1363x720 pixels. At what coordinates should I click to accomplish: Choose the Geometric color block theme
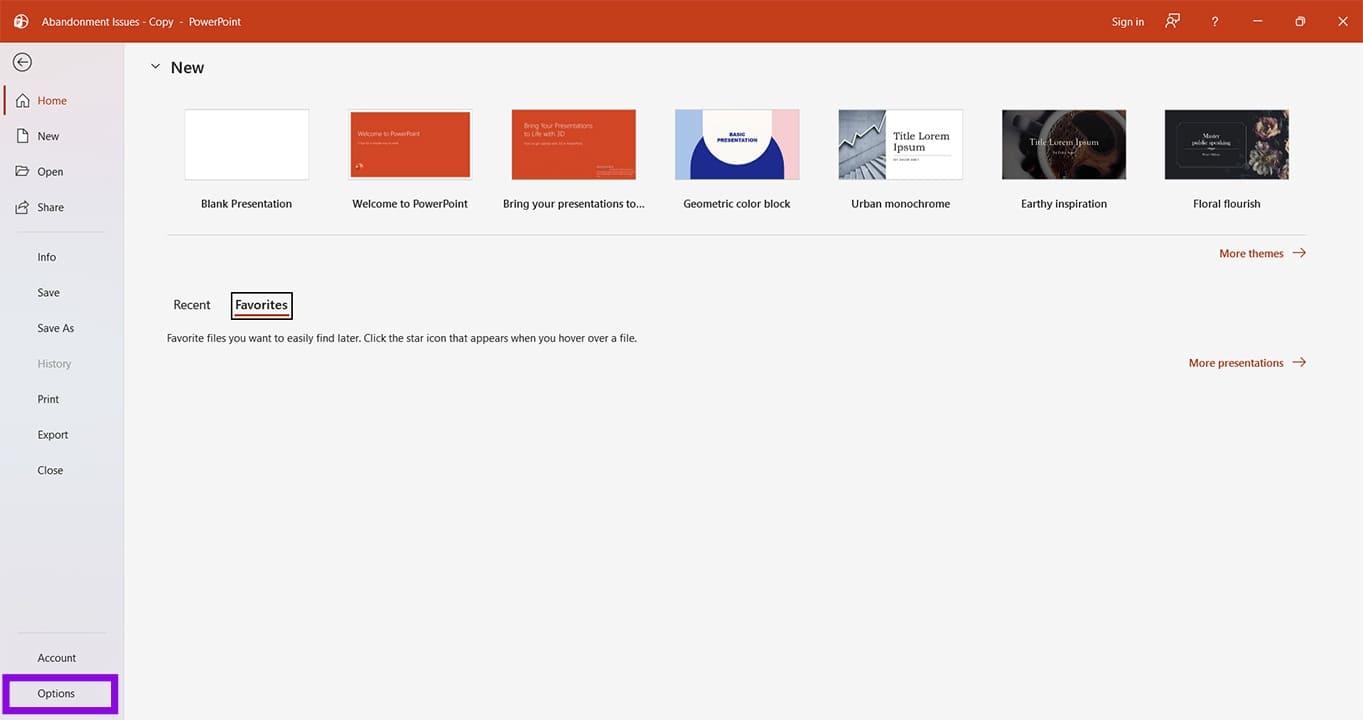tap(737, 145)
